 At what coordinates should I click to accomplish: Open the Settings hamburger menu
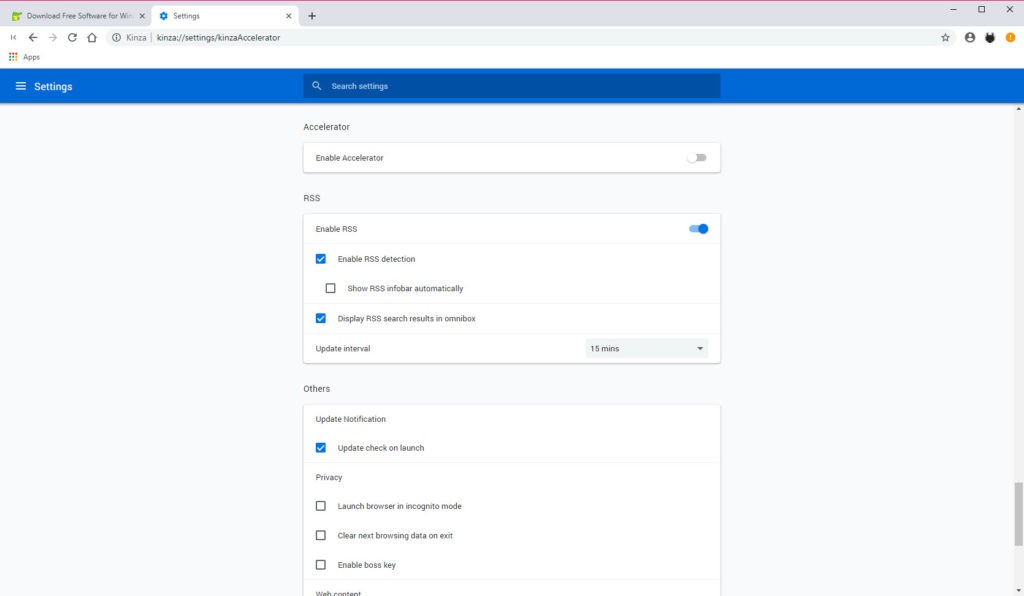[x=20, y=86]
